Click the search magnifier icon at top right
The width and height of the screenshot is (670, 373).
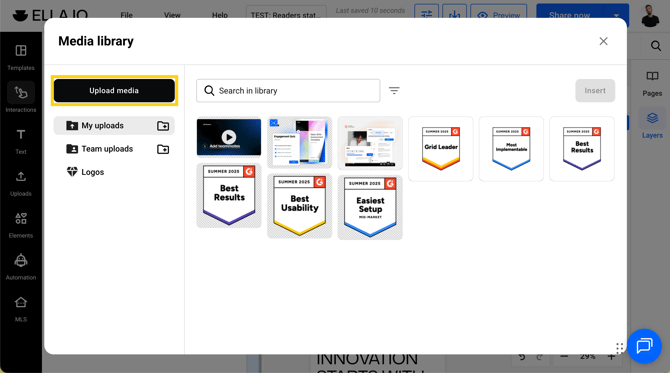pos(656,46)
